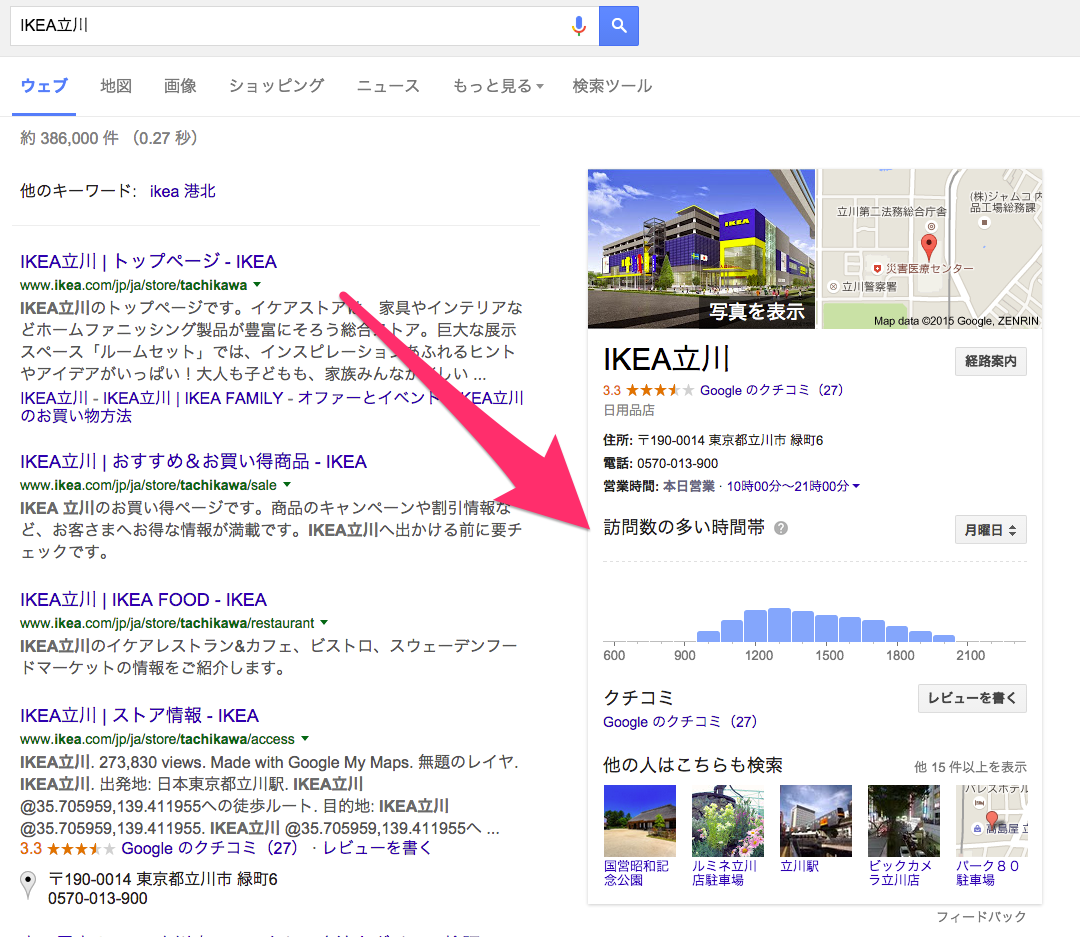Open the 月曜日 day selector
This screenshot has width=1080, height=937.
[x=990, y=530]
